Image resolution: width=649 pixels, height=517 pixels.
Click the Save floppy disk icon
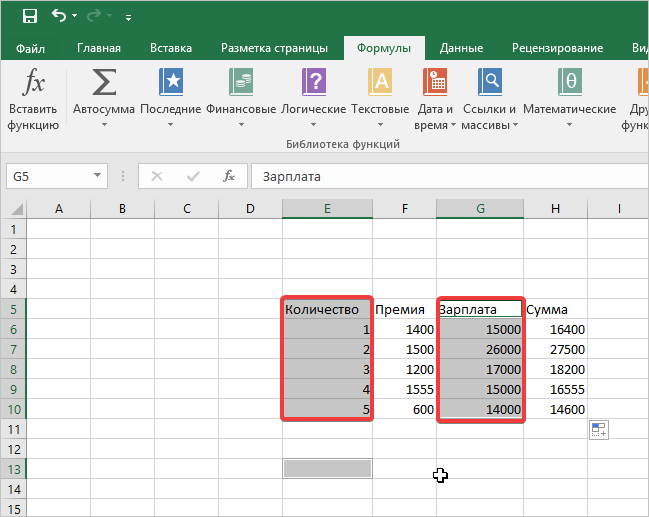30,16
